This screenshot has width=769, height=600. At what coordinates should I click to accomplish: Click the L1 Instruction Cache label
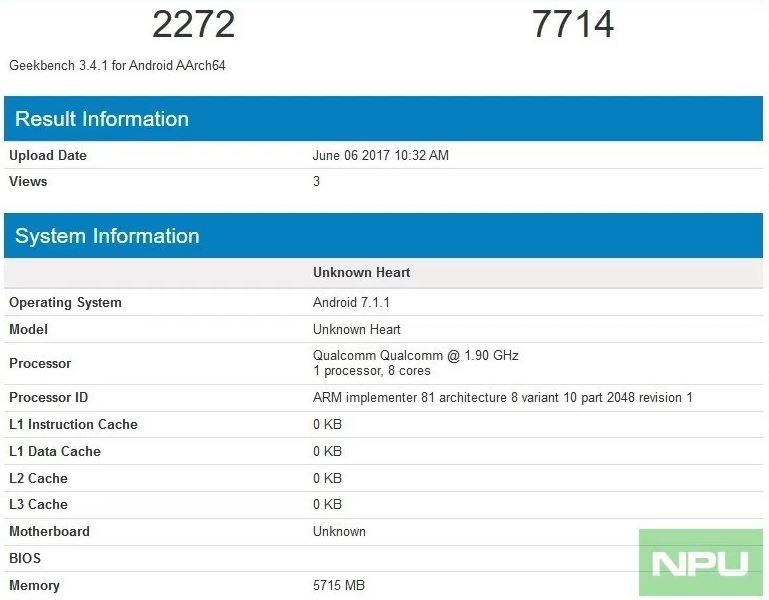73,424
